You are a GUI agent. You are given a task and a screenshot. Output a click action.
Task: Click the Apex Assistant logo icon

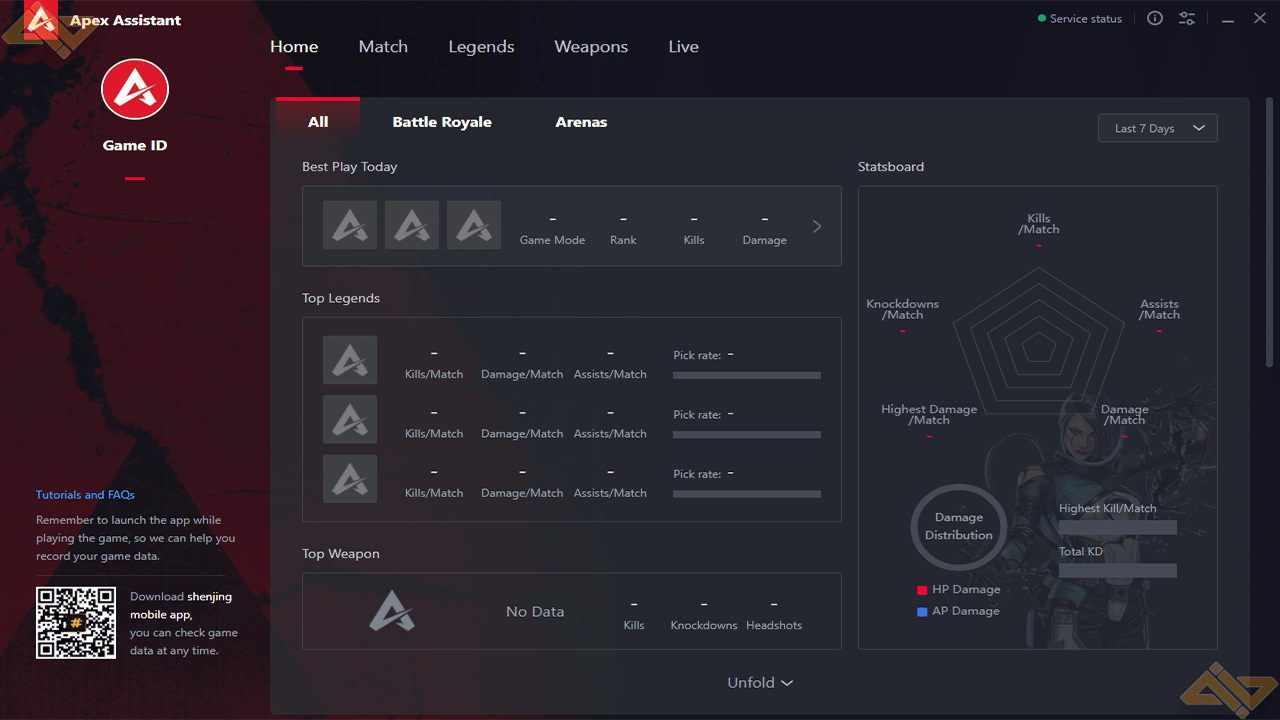pyautogui.click(x=41, y=20)
